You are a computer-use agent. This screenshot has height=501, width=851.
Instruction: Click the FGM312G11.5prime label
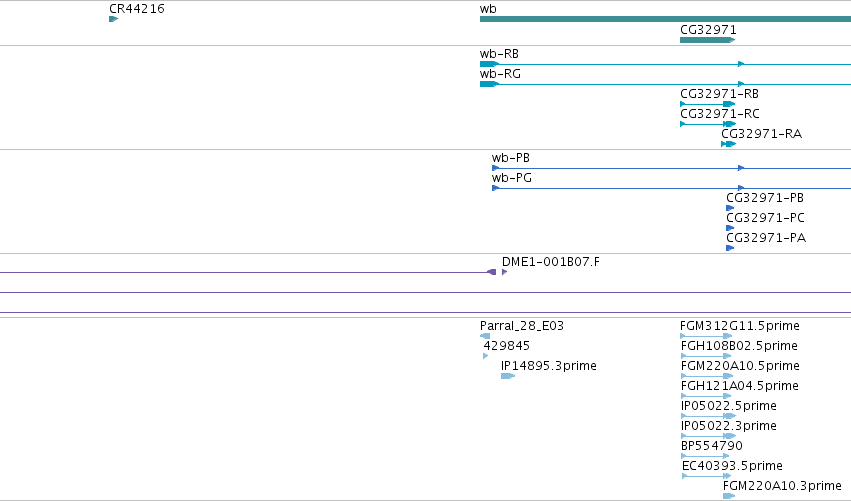point(740,326)
